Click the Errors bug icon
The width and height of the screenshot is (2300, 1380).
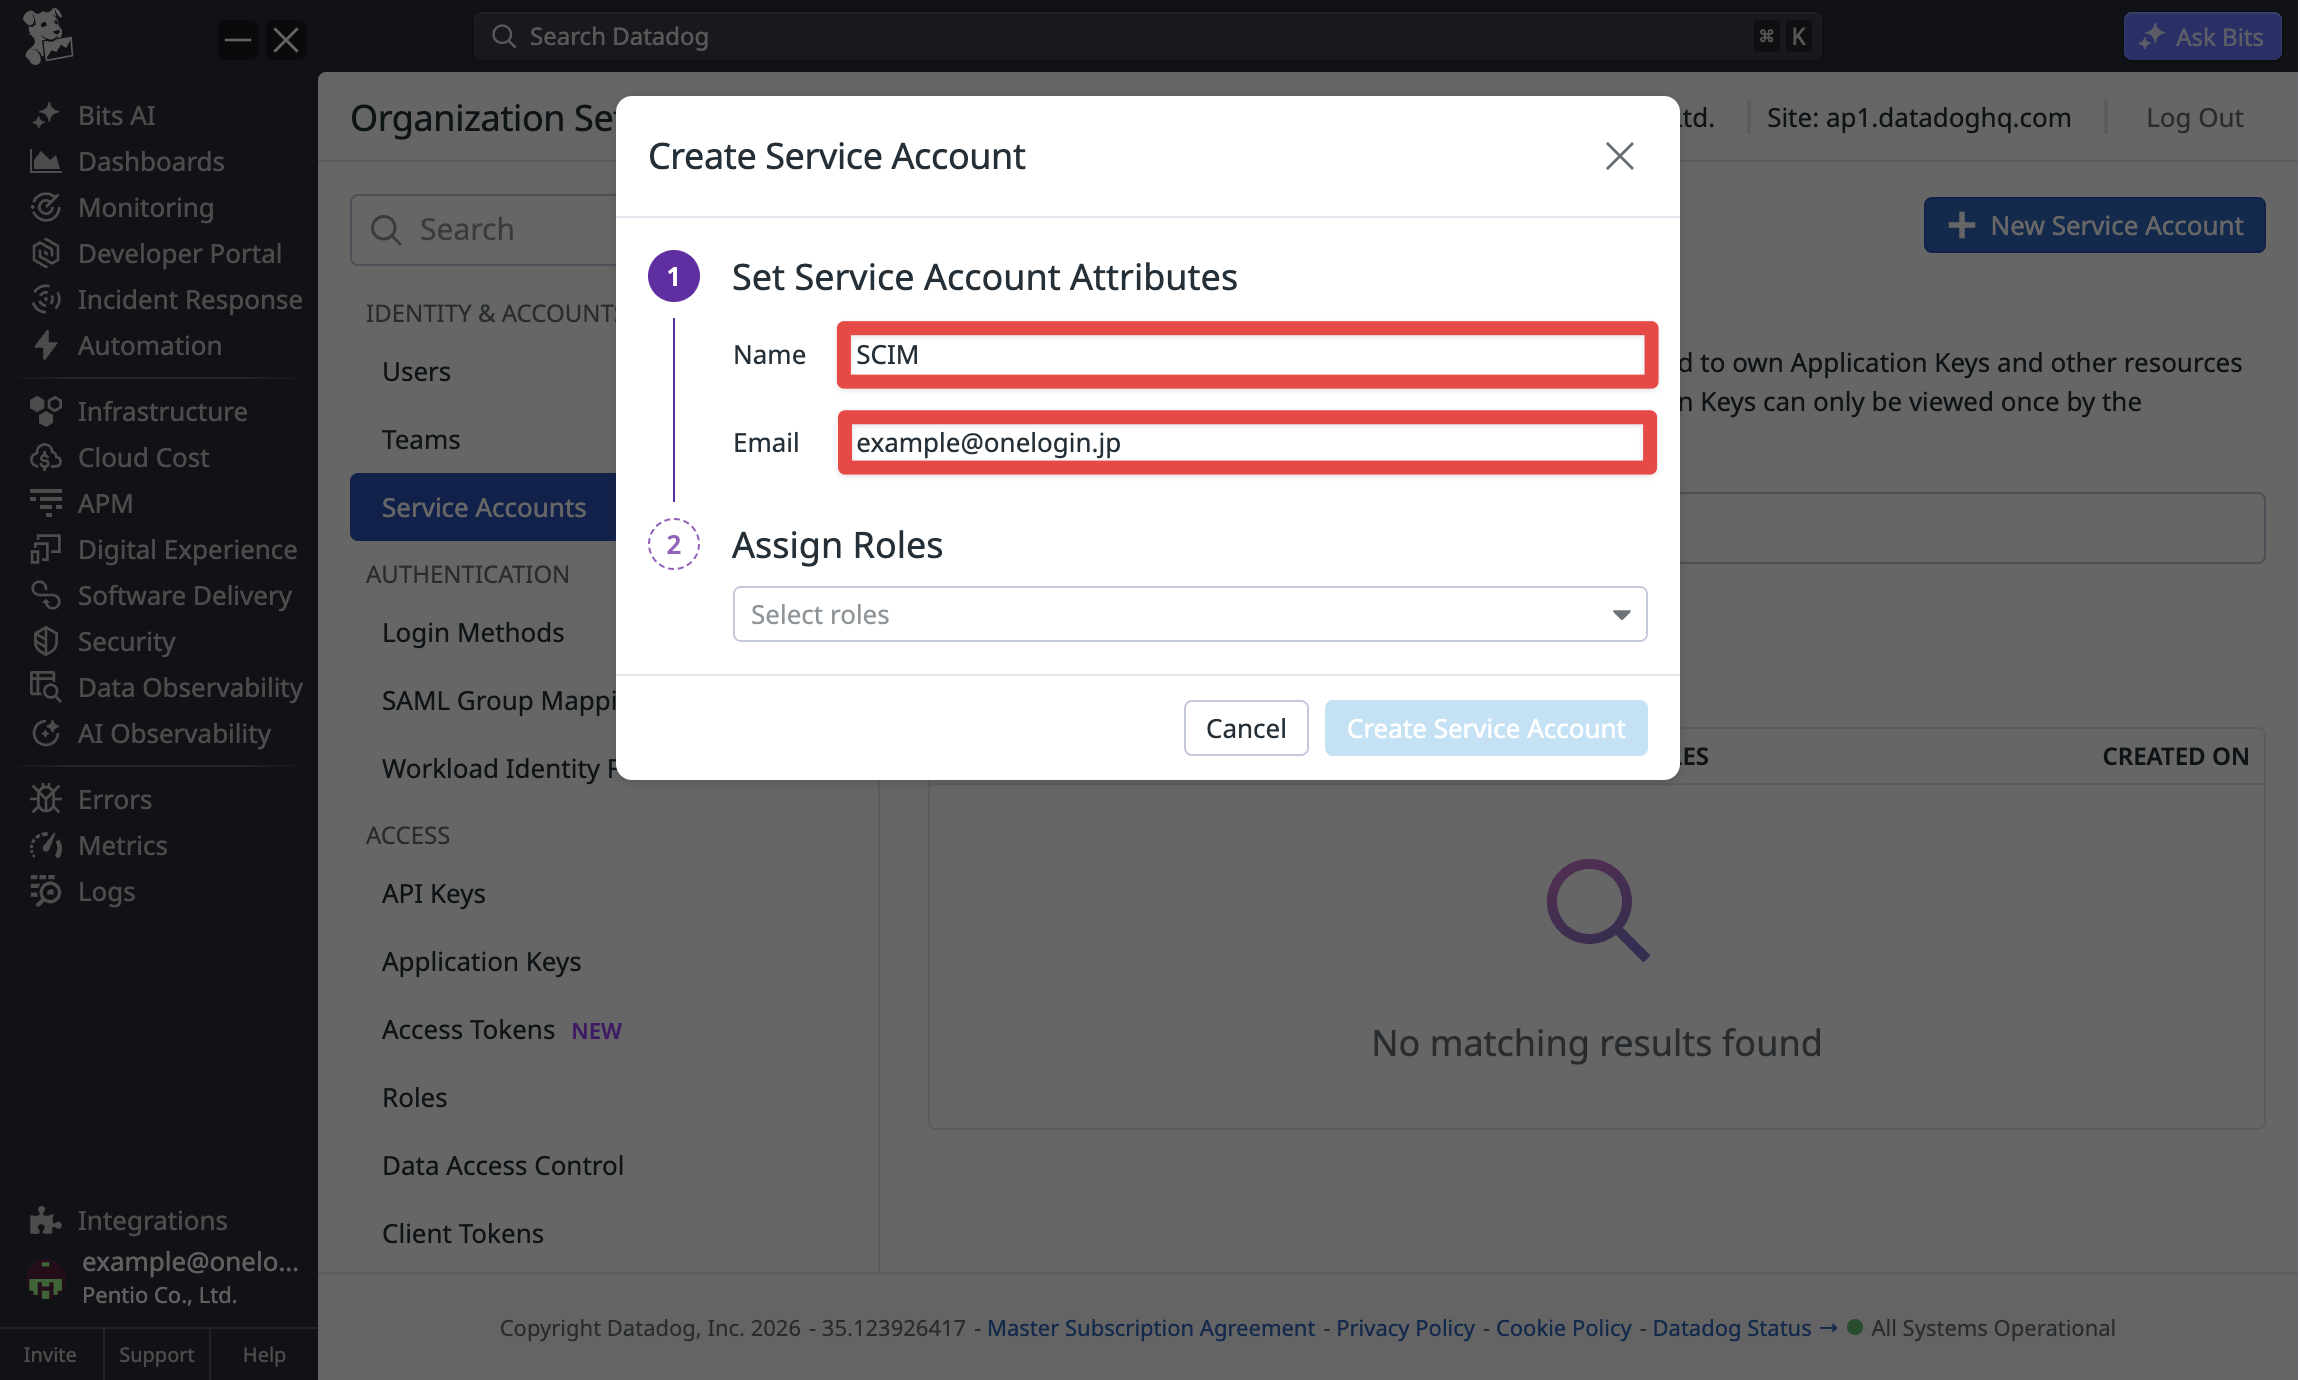coord(45,799)
